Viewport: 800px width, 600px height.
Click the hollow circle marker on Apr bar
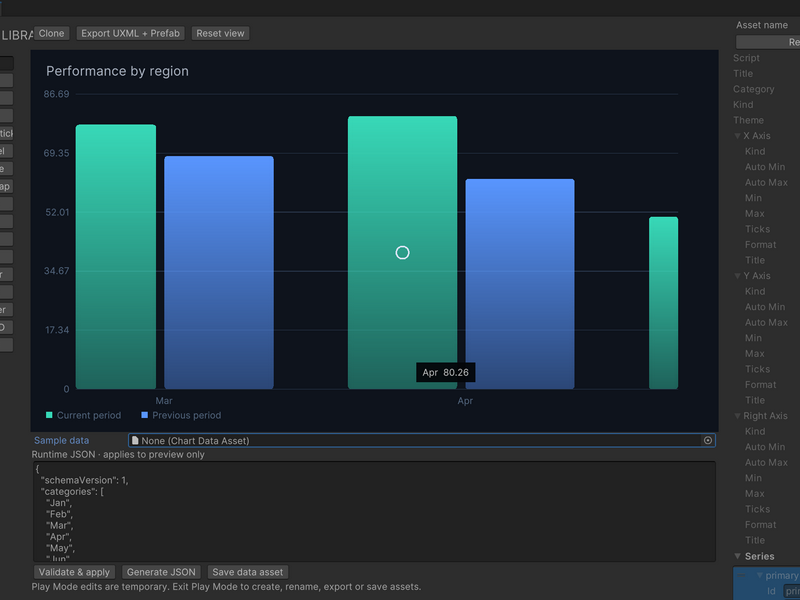click(402, 253)
